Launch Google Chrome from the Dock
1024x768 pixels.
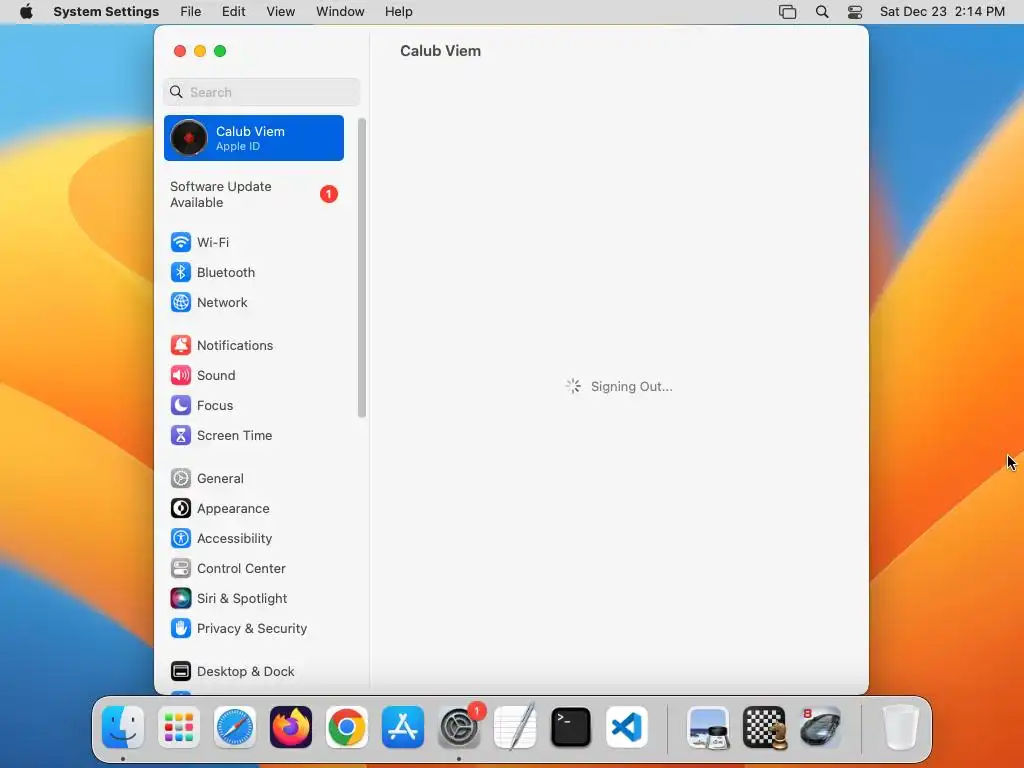click(347, 727)
